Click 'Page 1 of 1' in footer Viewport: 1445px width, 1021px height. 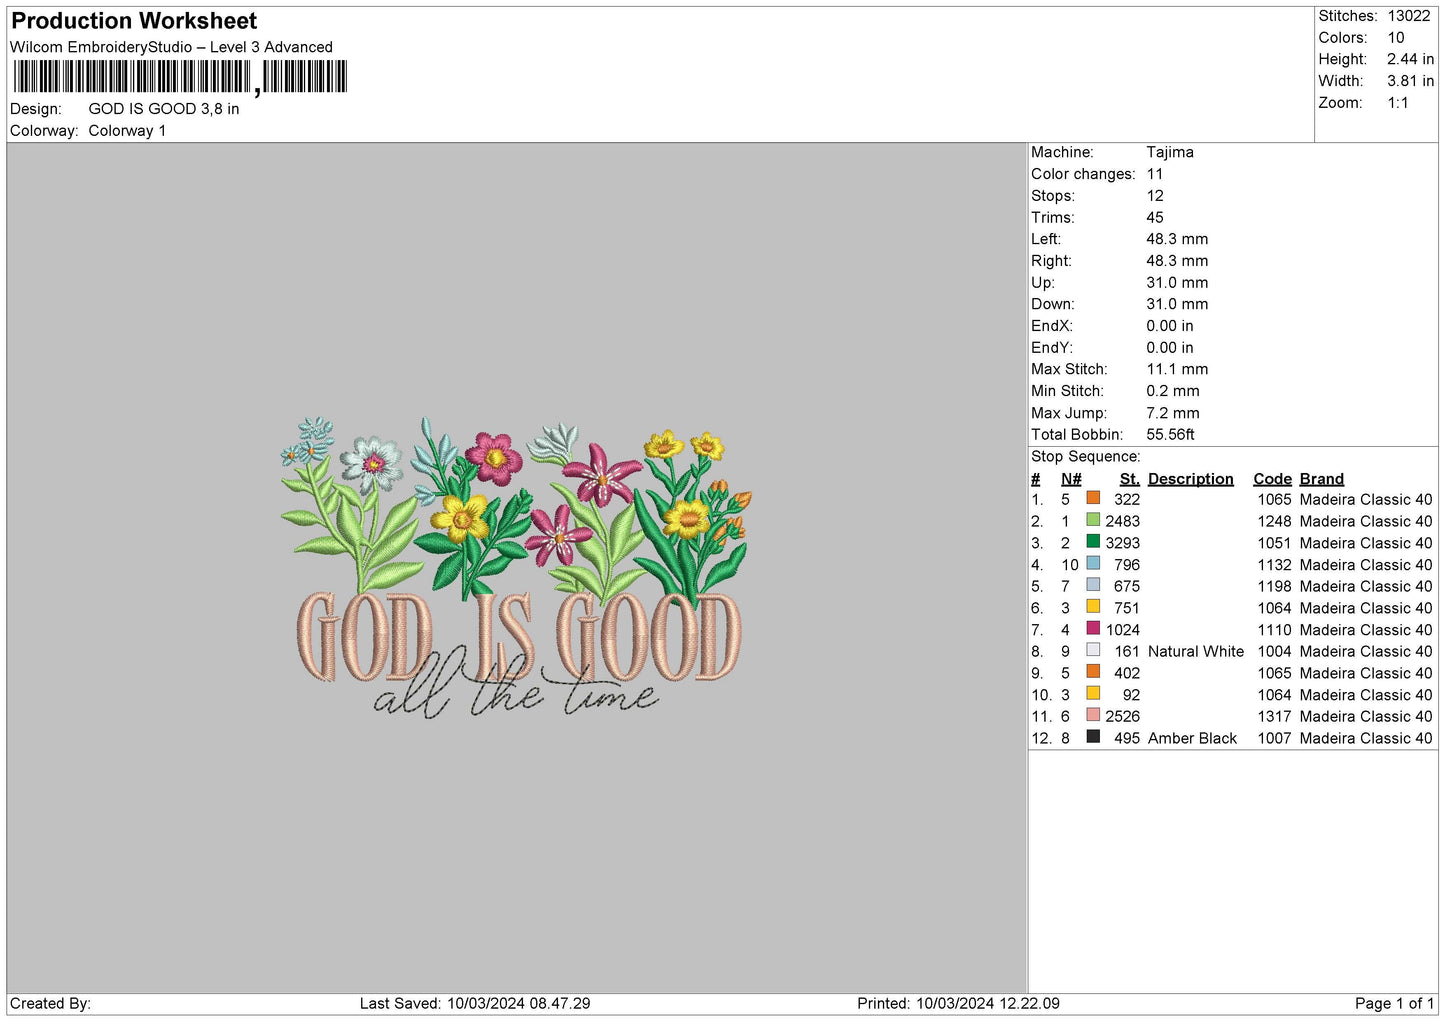(x=1394, y=1003)
